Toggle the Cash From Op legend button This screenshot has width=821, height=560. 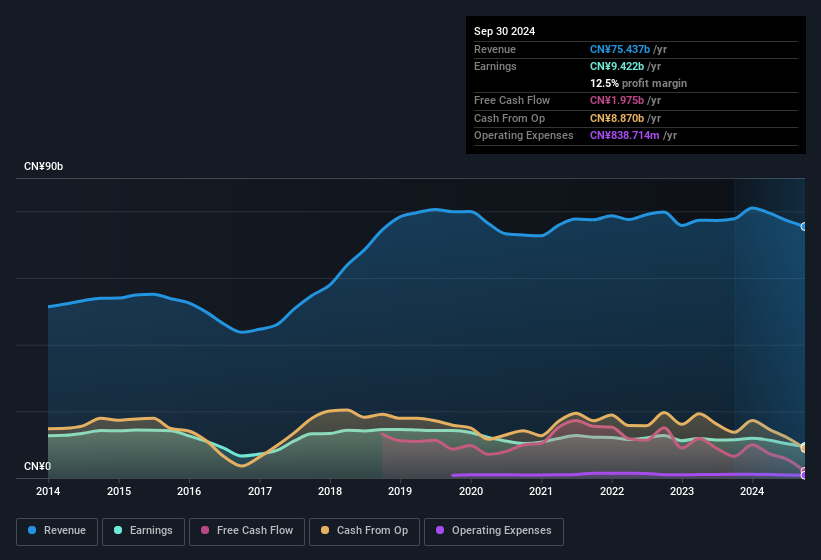point(364,531)
